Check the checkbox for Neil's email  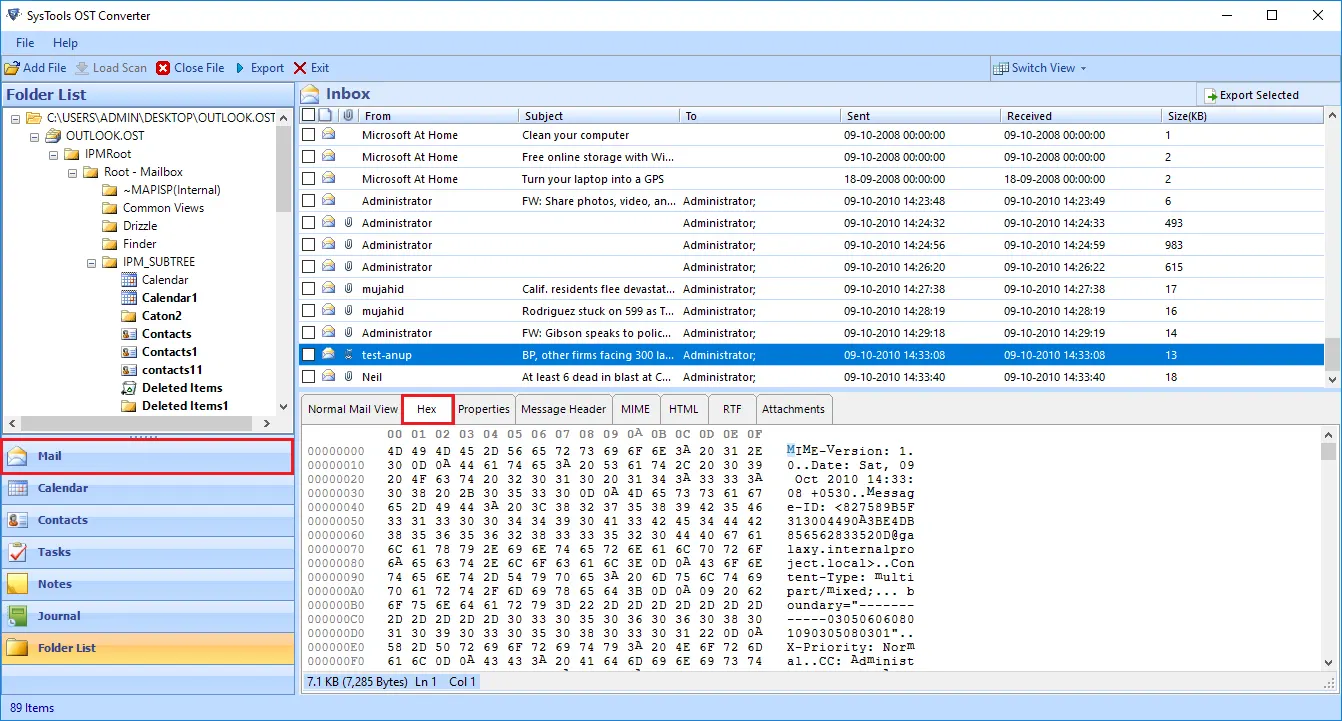click(x=309, y=377)
